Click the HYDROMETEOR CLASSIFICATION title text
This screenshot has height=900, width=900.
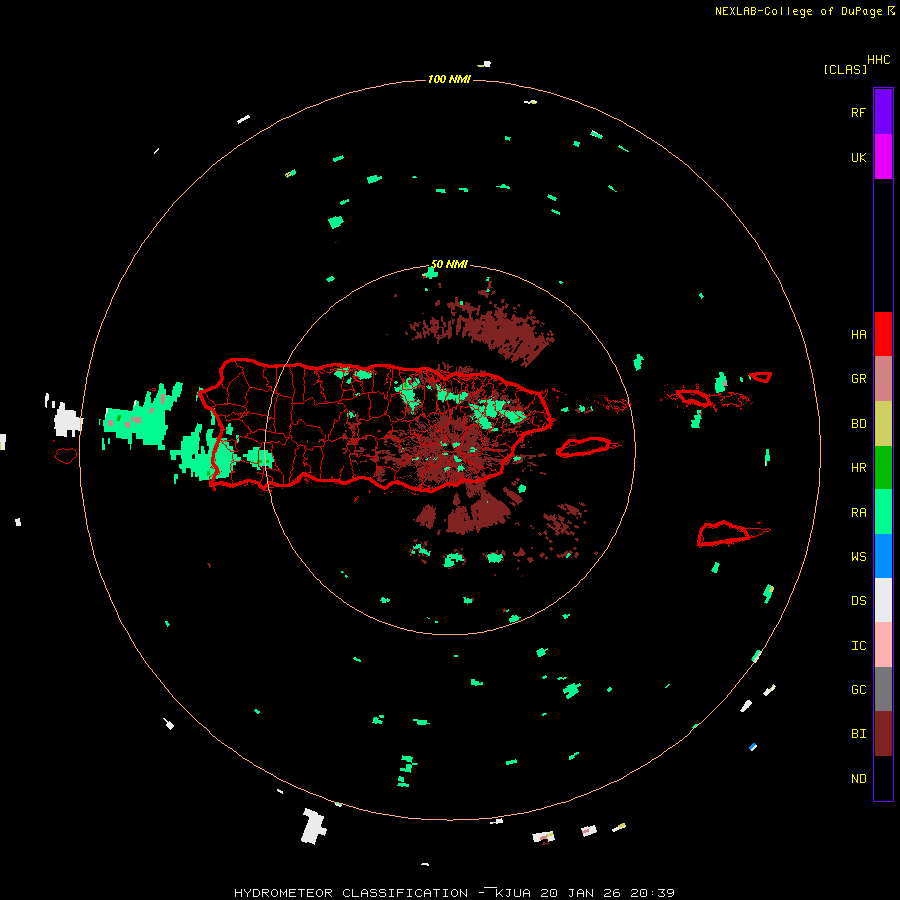[351, 893]
